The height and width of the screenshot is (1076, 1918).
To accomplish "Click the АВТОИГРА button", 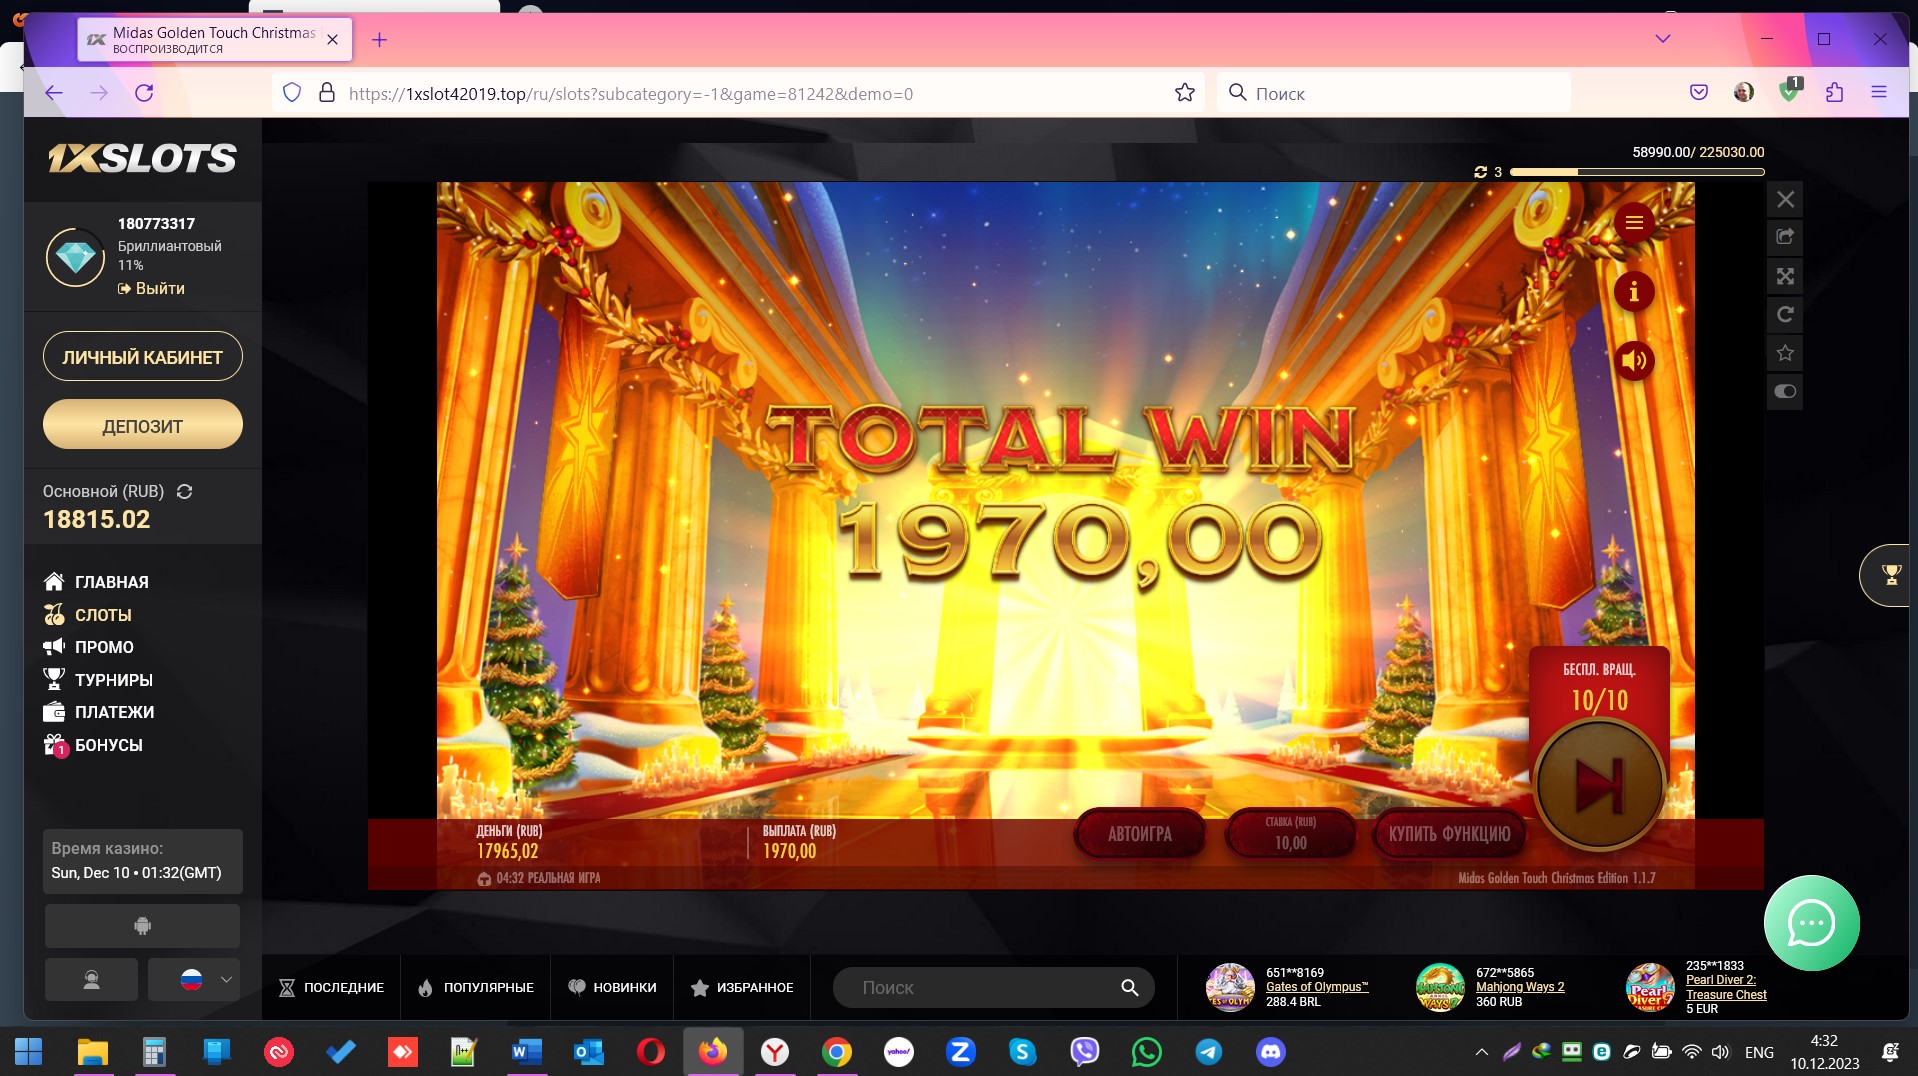I will (1140, 834).
